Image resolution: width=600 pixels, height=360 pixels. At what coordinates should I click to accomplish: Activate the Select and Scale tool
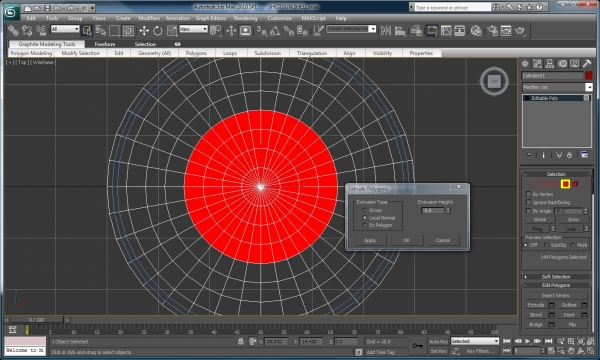coord(172,30)
